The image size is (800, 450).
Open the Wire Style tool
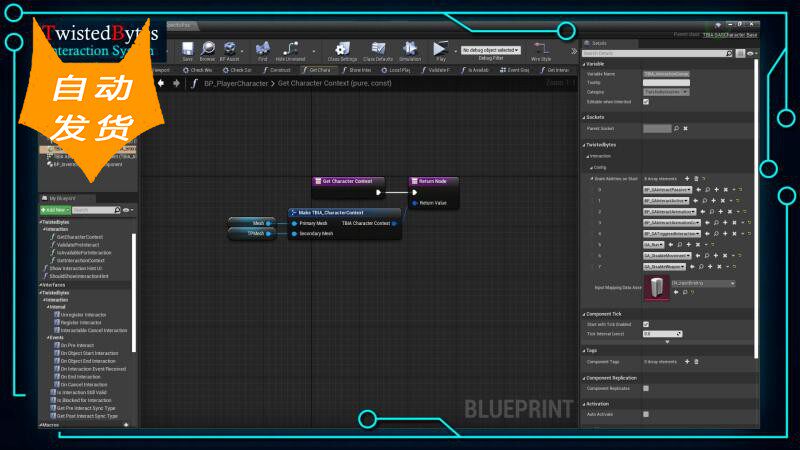[x=541, y=52]
